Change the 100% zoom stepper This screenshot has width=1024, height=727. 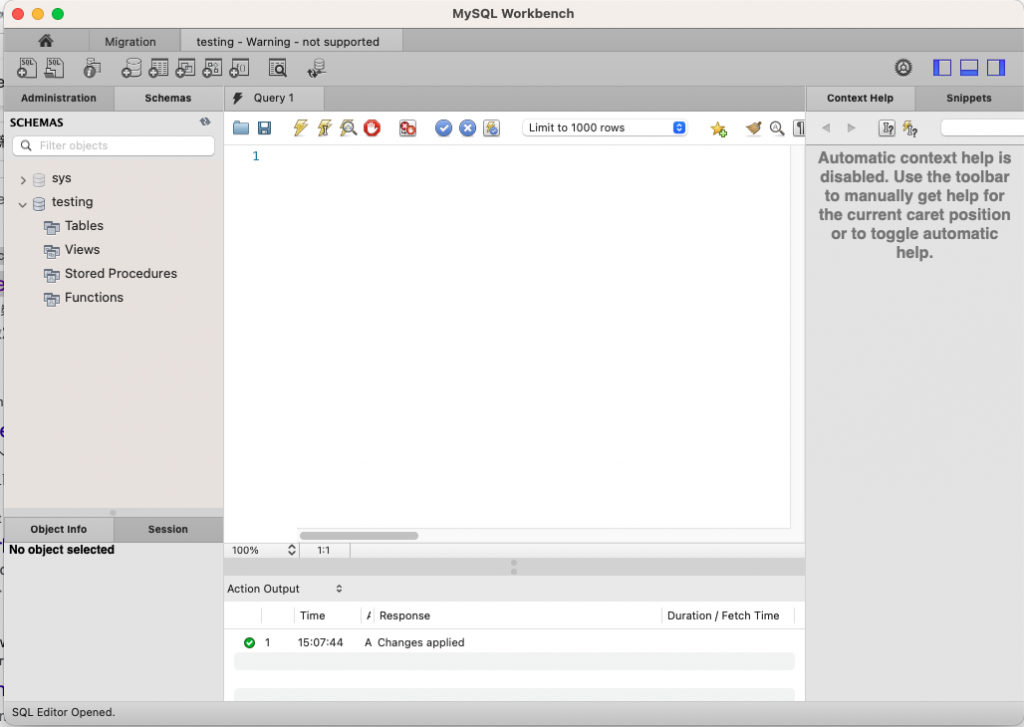point(291,550)
